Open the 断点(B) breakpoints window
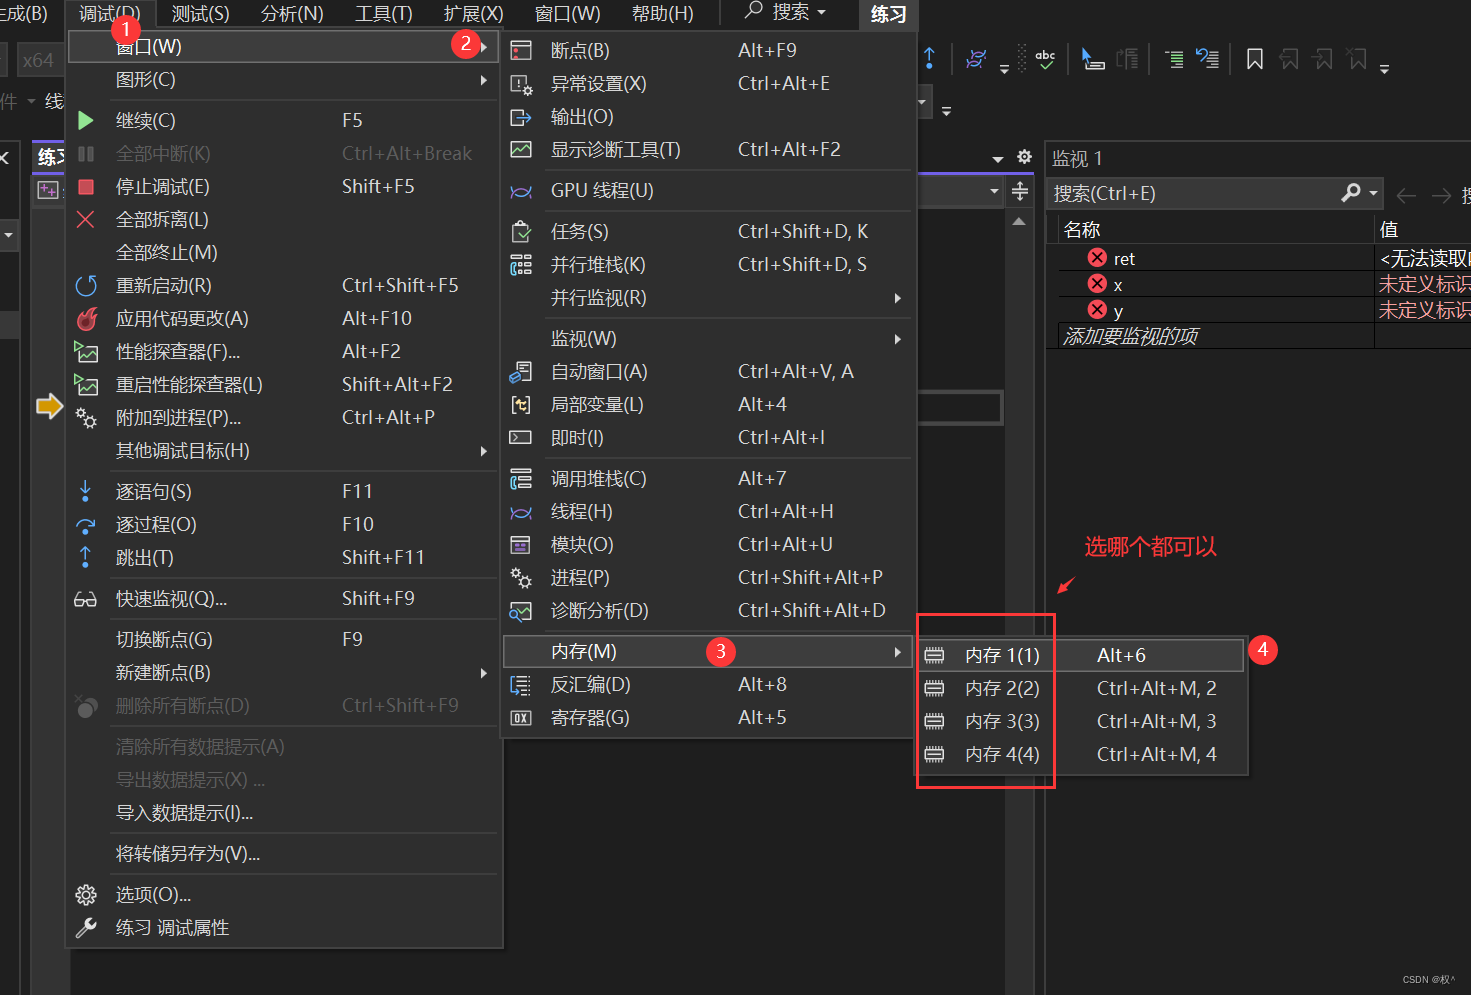This screenshot has width=1471, height=995. click(x=709, y=50)
